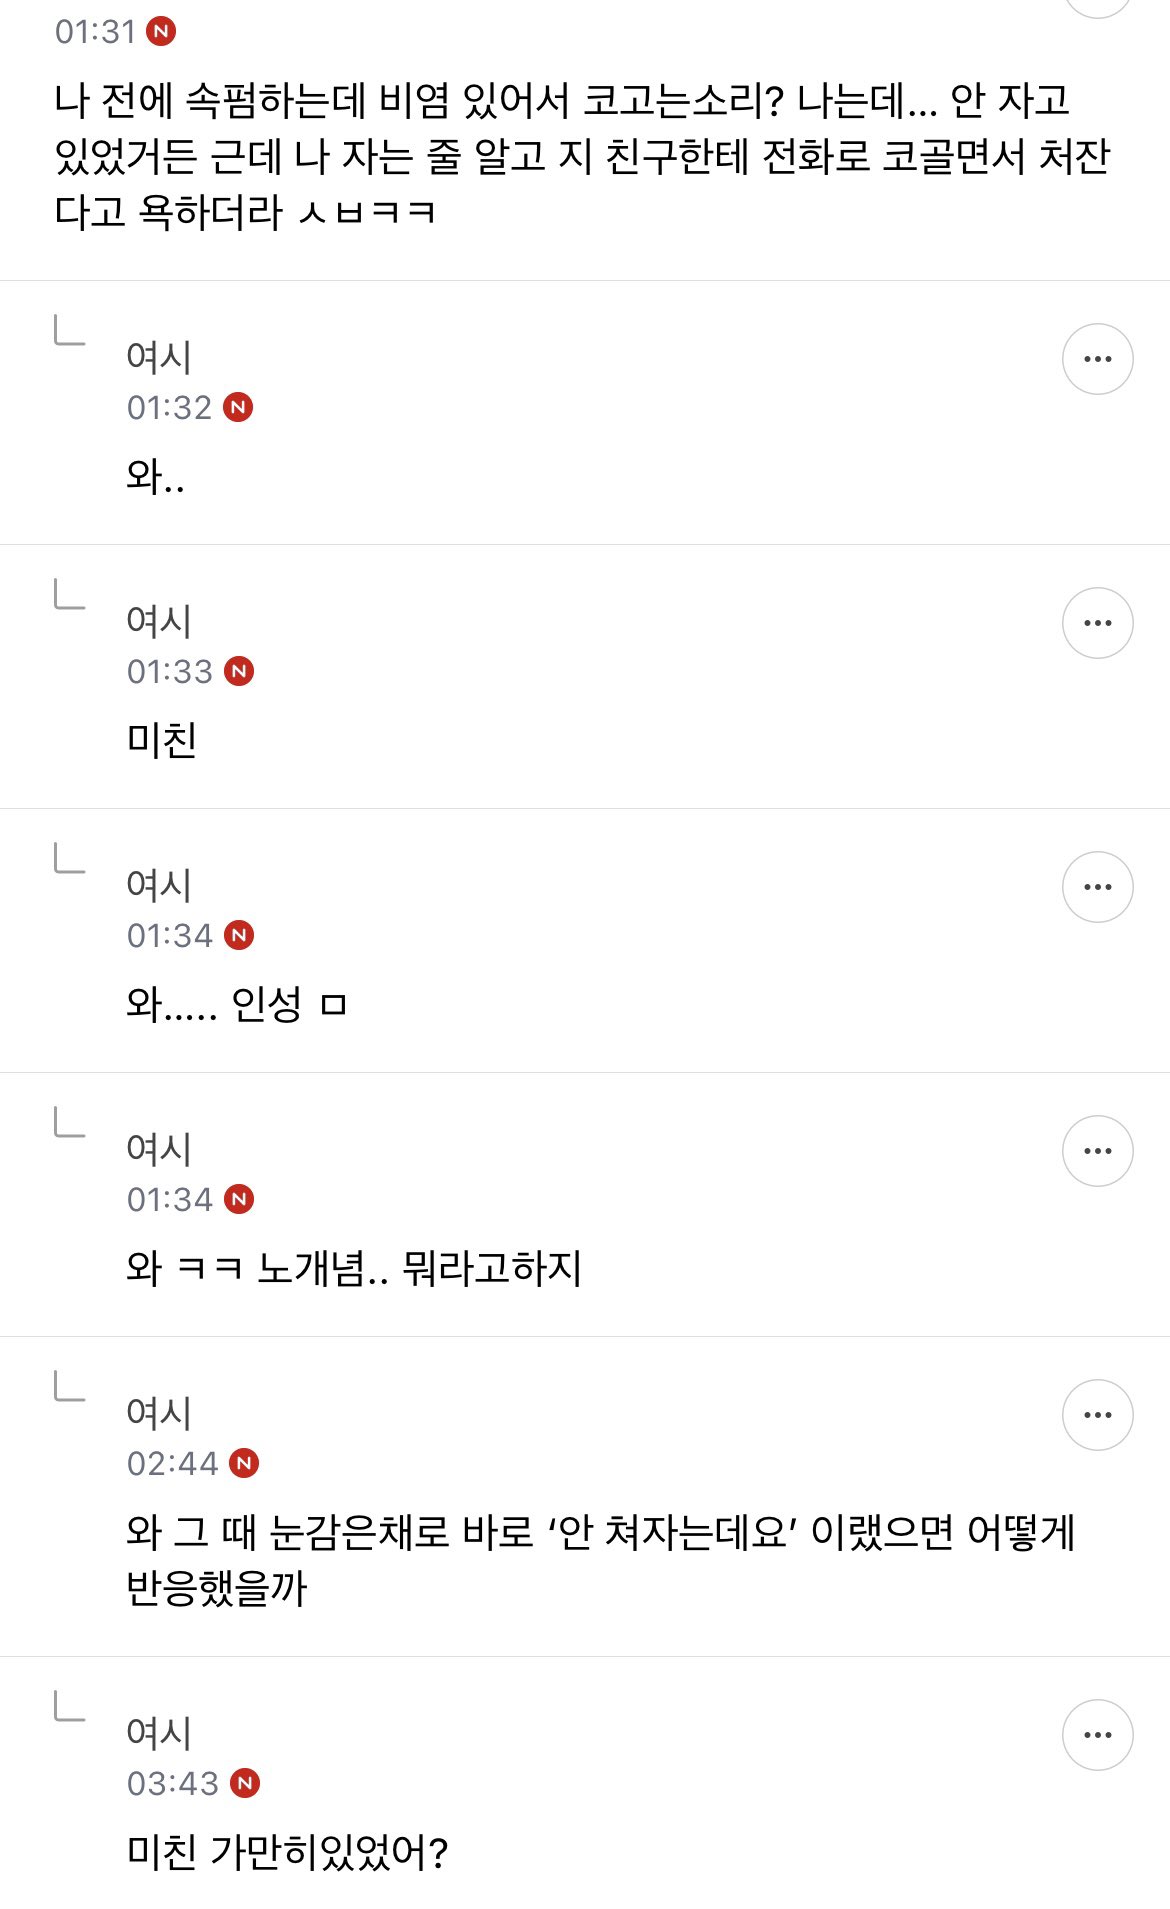Open 여시 nickname above 02:44 timestamp
The width and height of the screenshot is (1170, 1909).
tap(159, 1413)
